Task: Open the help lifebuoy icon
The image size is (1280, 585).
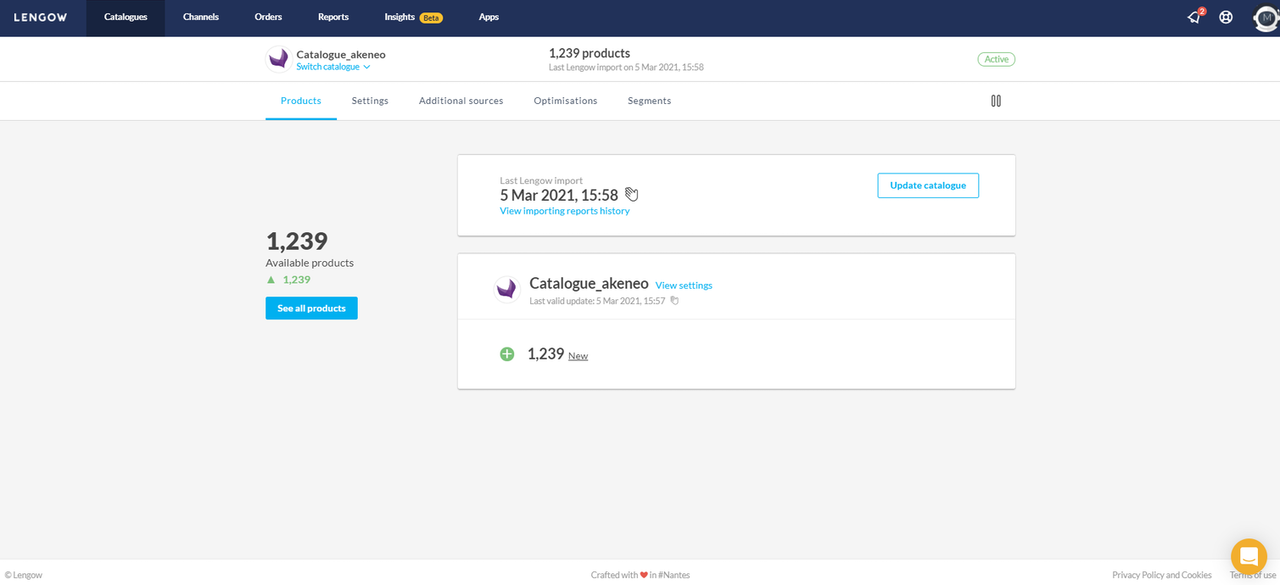Action: pos(1226,17)
